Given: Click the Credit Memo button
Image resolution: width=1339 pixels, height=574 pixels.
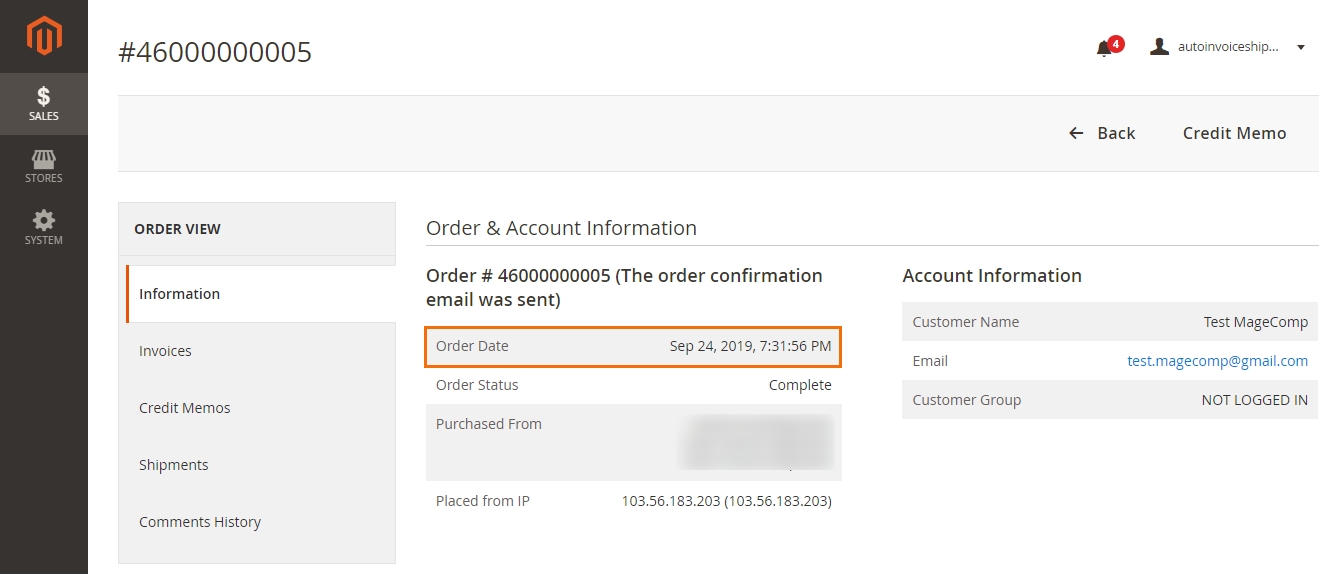Looking at the screenshot, I should [1234, 133].
